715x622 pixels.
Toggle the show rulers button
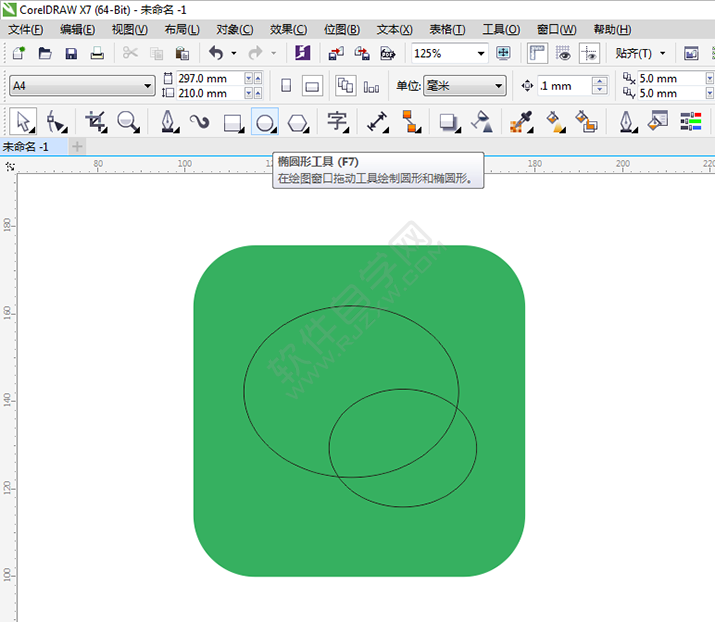[537, 53]
